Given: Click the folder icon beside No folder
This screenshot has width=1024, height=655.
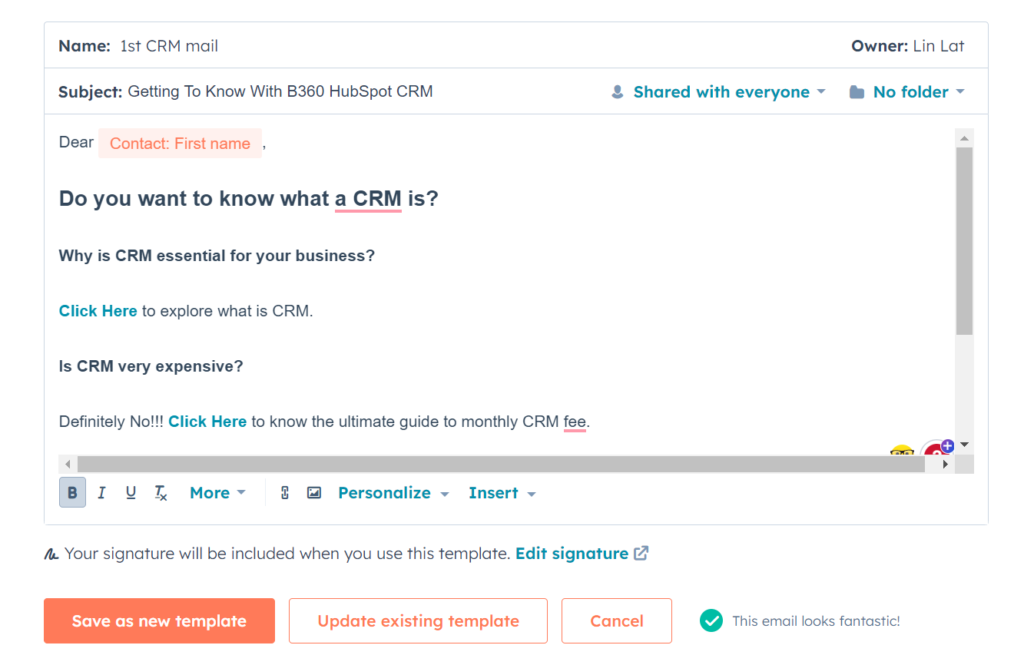Looking at the screenshot, I should tap(857, 92).
